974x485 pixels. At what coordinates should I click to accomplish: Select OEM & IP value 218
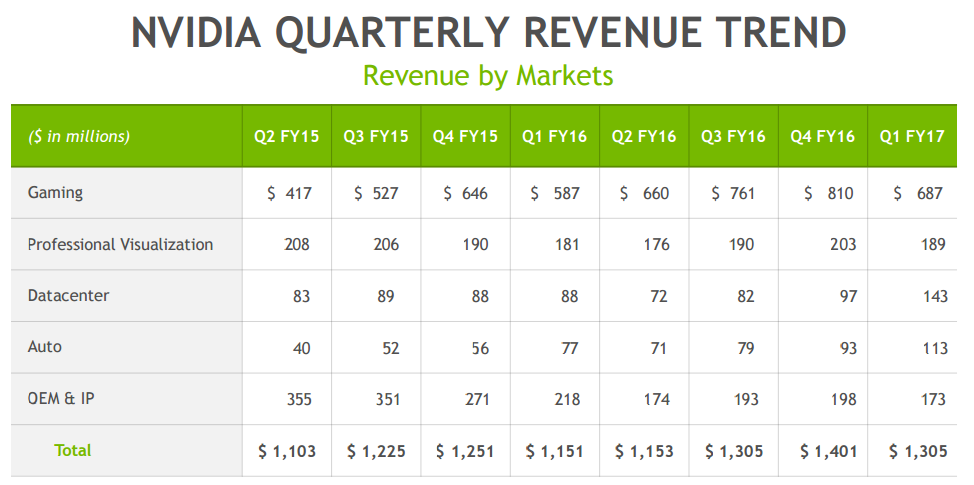[568, 399]
